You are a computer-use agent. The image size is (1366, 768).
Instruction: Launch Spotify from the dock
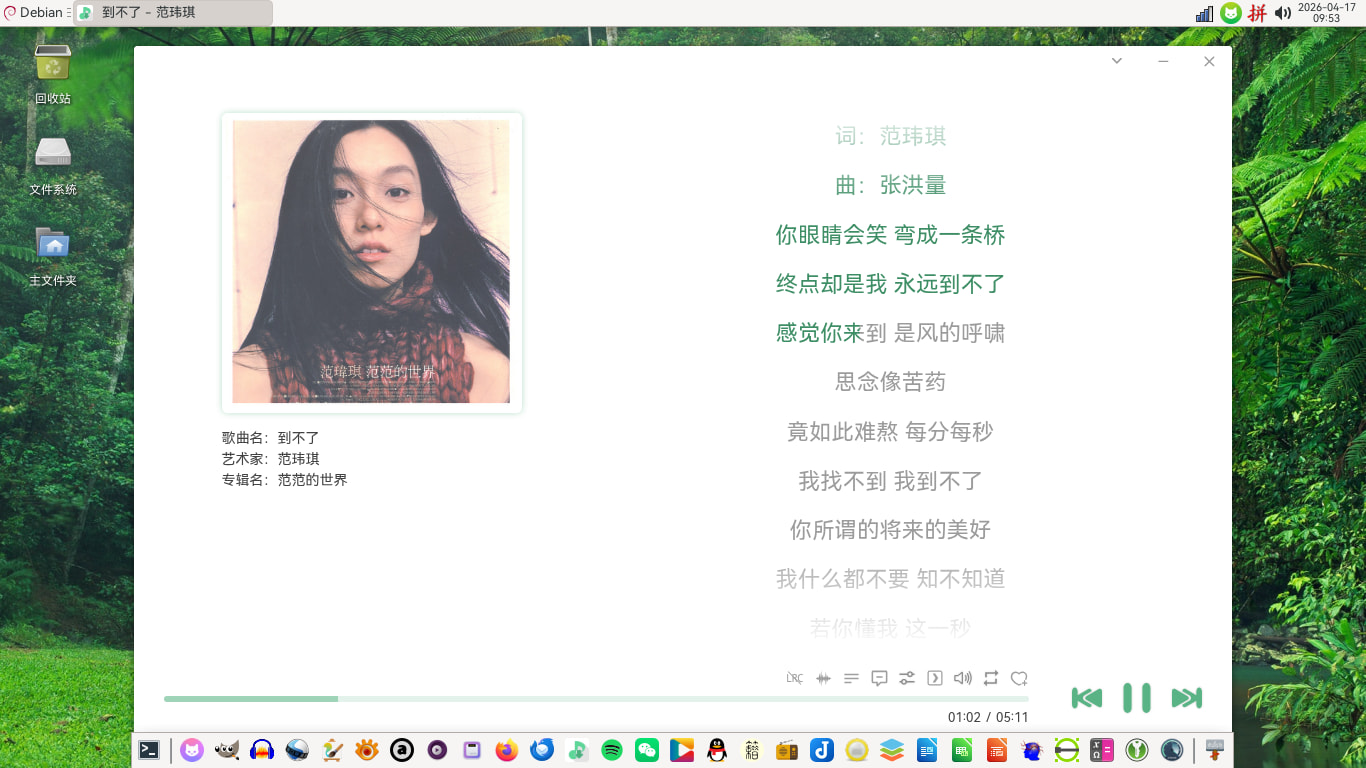(612, 750)
